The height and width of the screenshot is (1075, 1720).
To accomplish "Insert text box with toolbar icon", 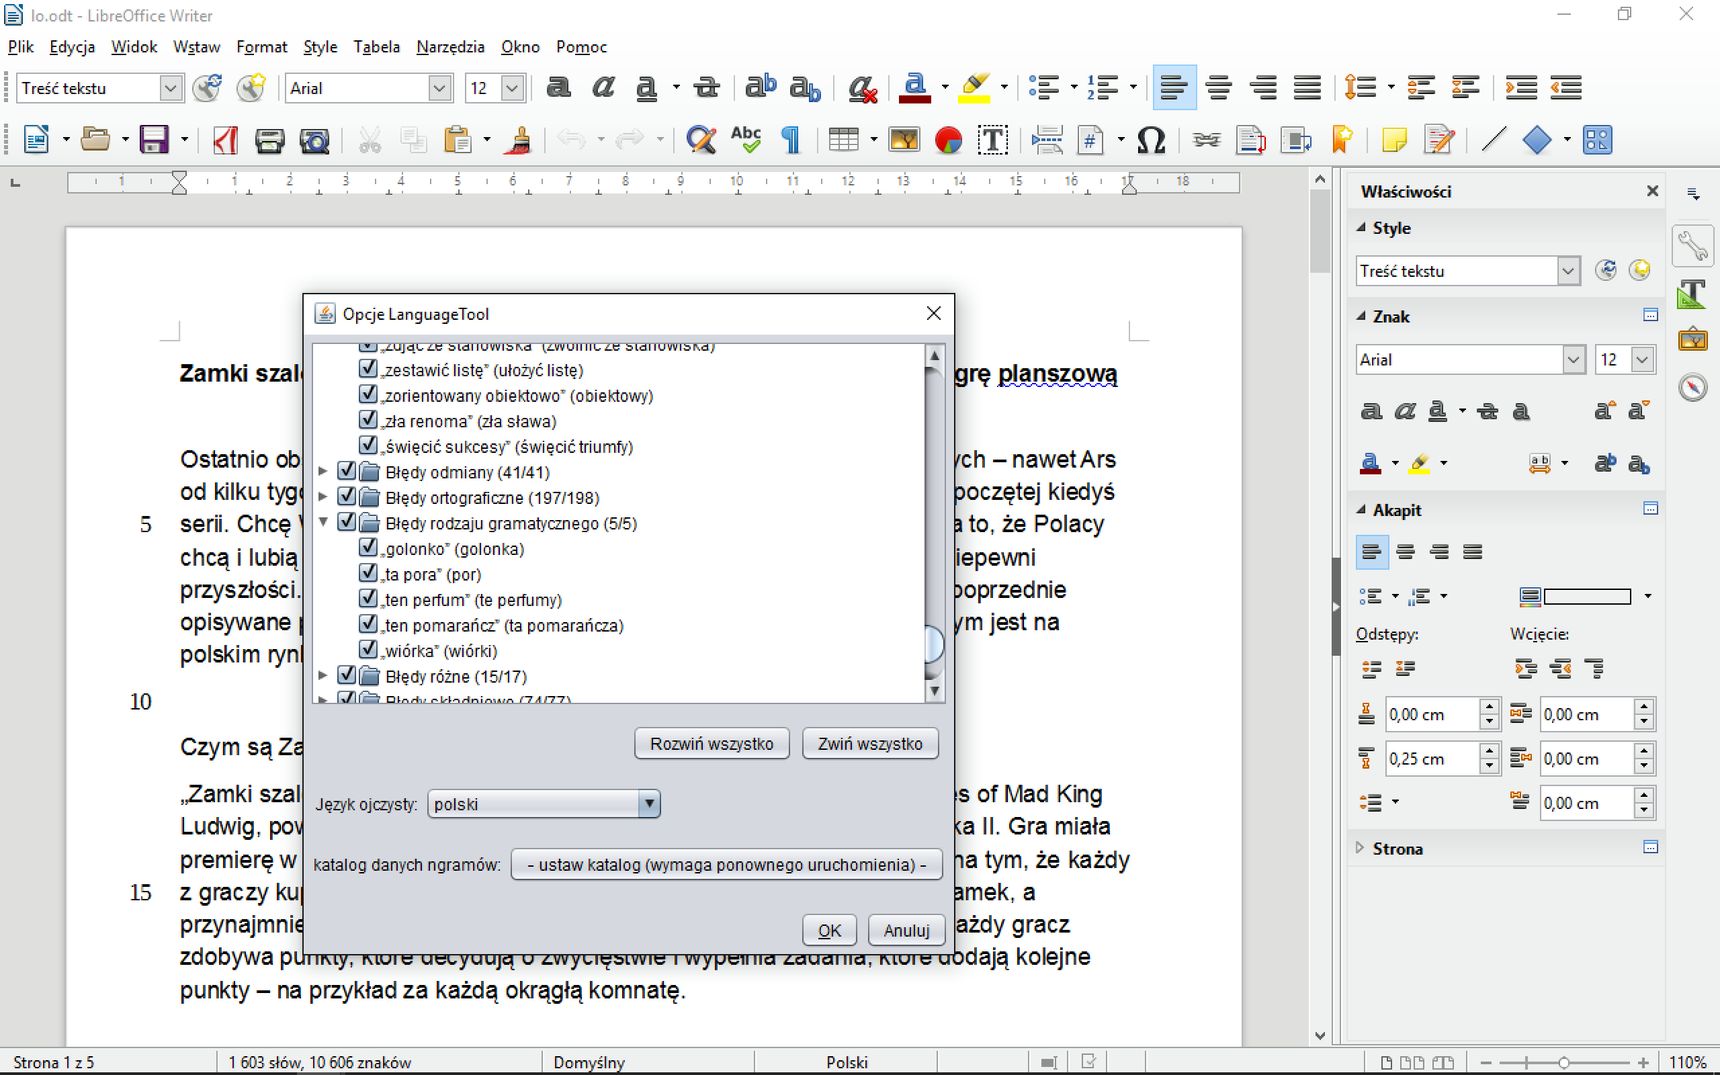I will [992, 140].
